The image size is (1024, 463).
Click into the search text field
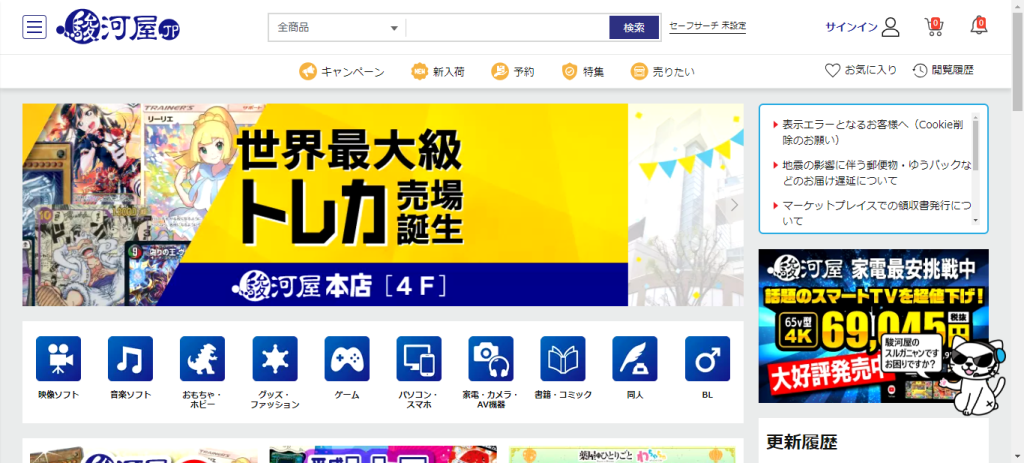(506, 28)
